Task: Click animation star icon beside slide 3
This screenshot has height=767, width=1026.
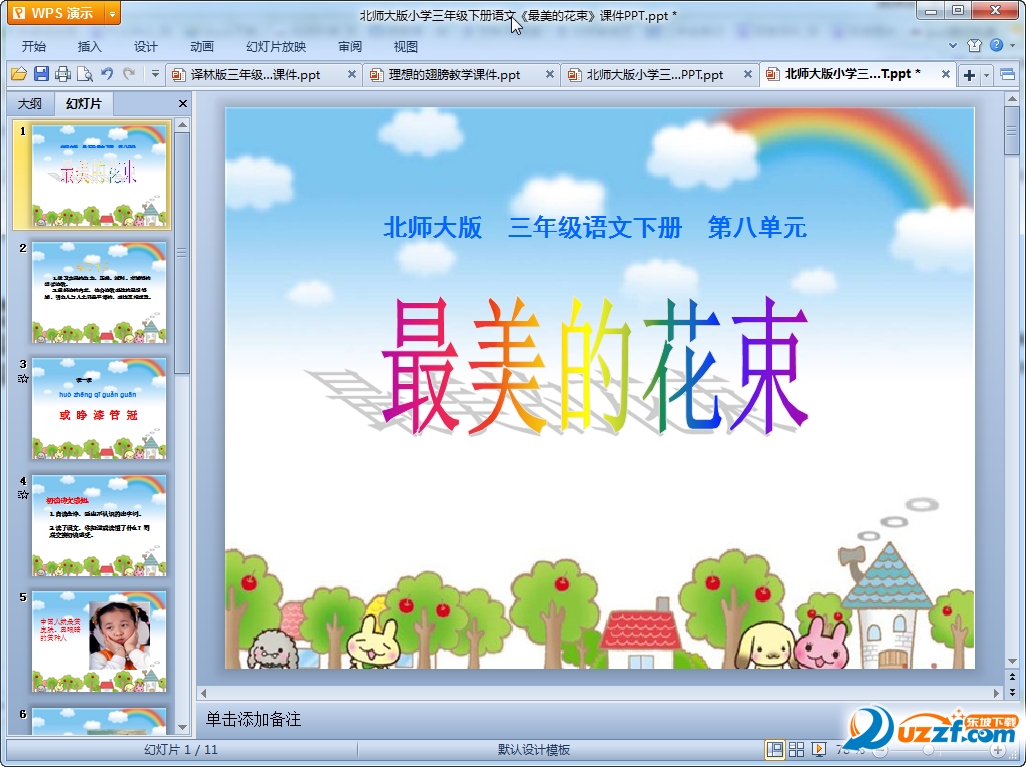Action: coord(23,378)
